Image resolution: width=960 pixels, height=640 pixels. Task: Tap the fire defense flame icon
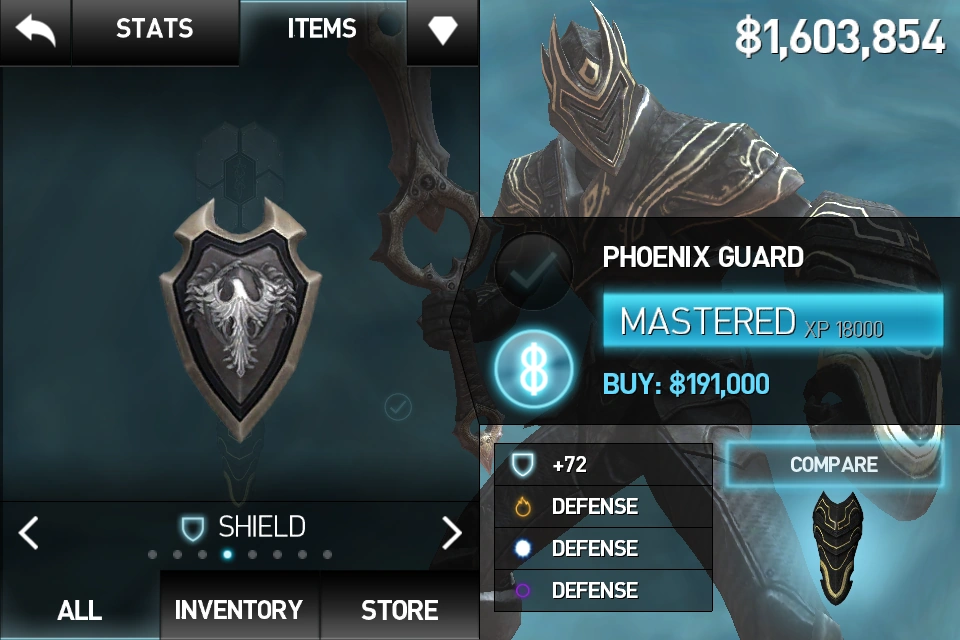(522, 506)
